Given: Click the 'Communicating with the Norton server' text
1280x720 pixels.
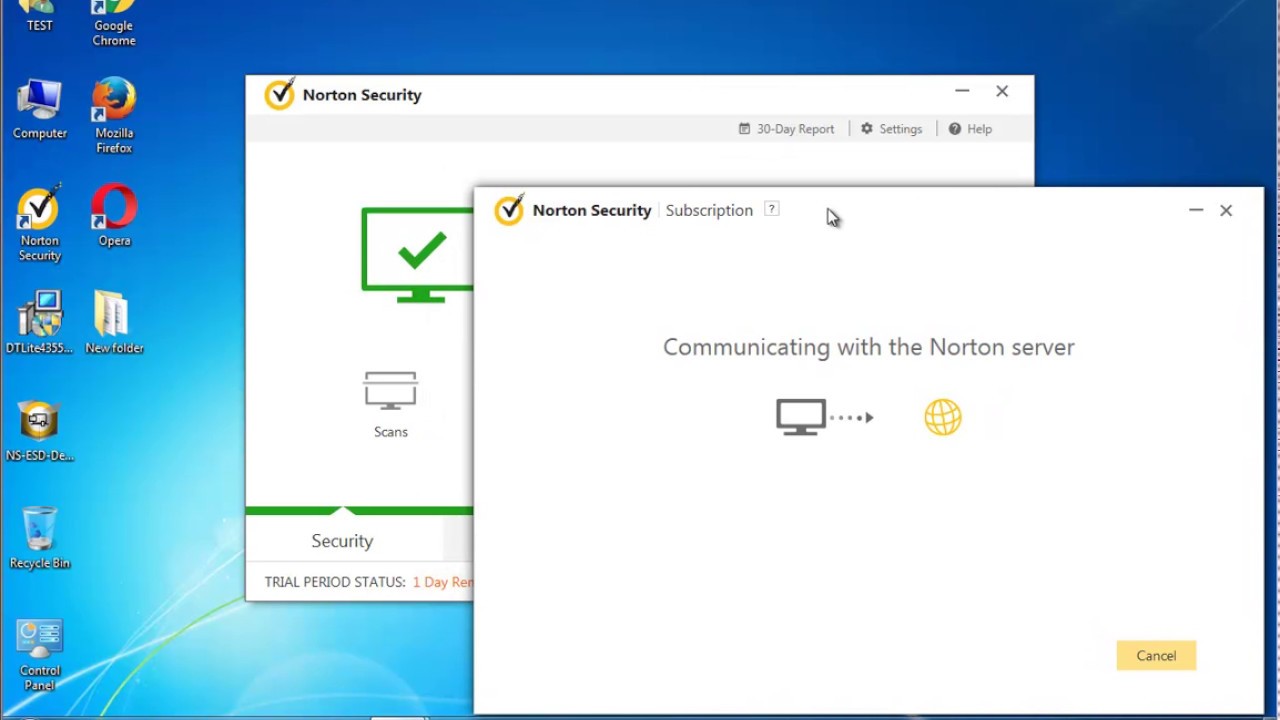Looking at the screenshot, I should [x=868, y=347].
